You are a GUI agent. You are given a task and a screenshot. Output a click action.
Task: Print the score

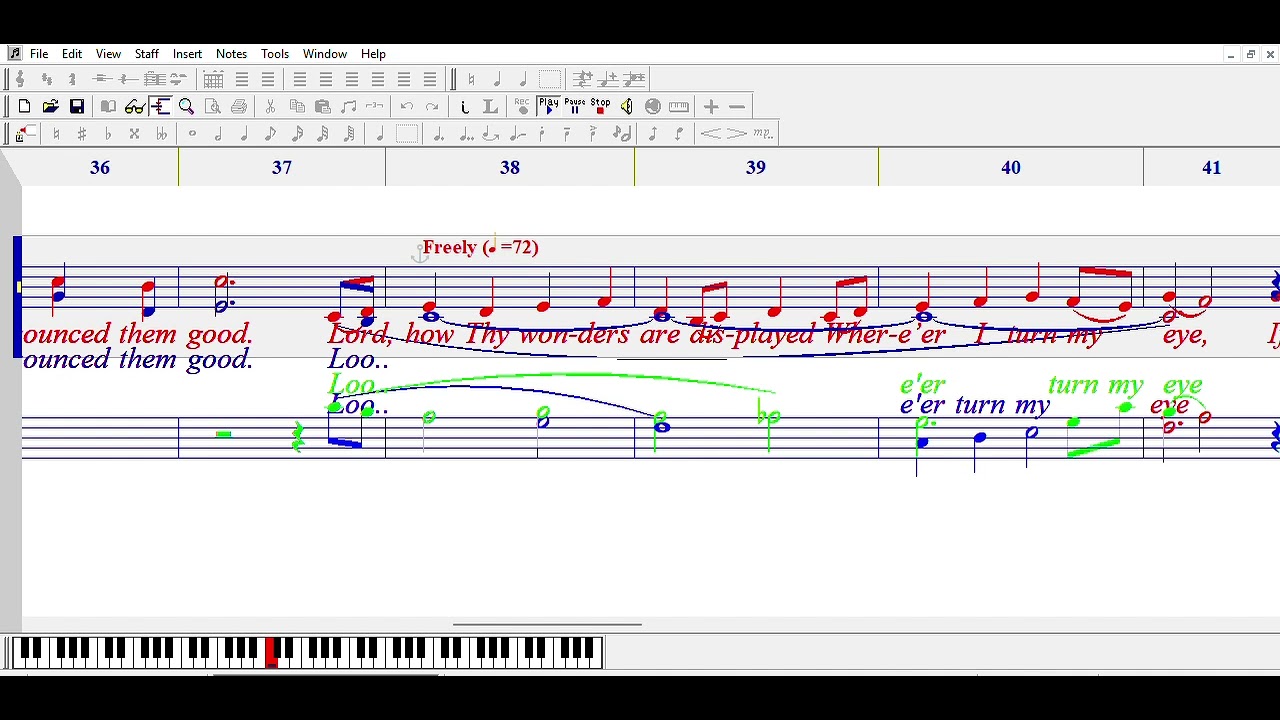[x=239, y=107]
